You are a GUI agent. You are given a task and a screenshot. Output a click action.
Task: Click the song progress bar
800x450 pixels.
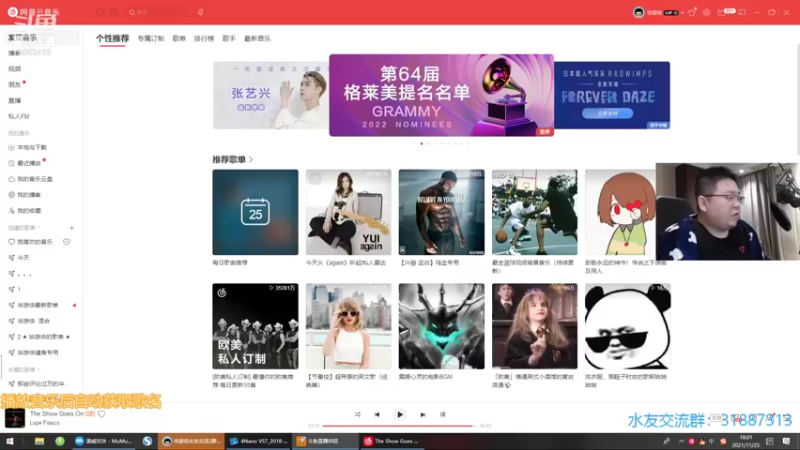[400, 426]
